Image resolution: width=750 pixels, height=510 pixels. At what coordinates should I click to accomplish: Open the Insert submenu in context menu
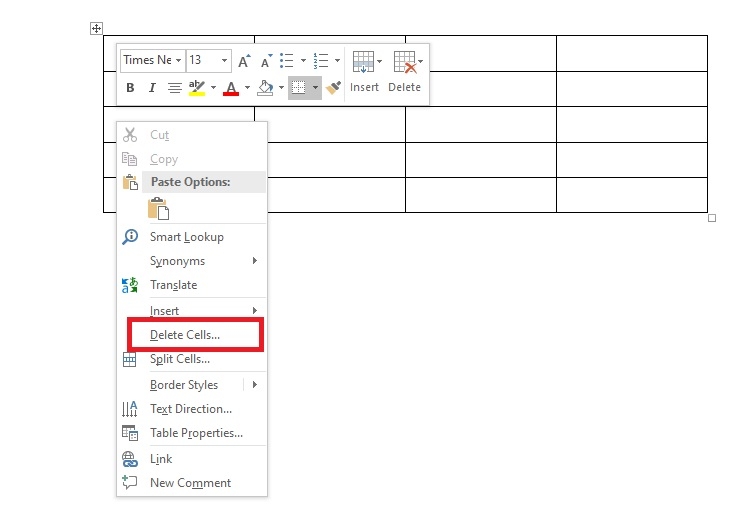pos(192,311)
